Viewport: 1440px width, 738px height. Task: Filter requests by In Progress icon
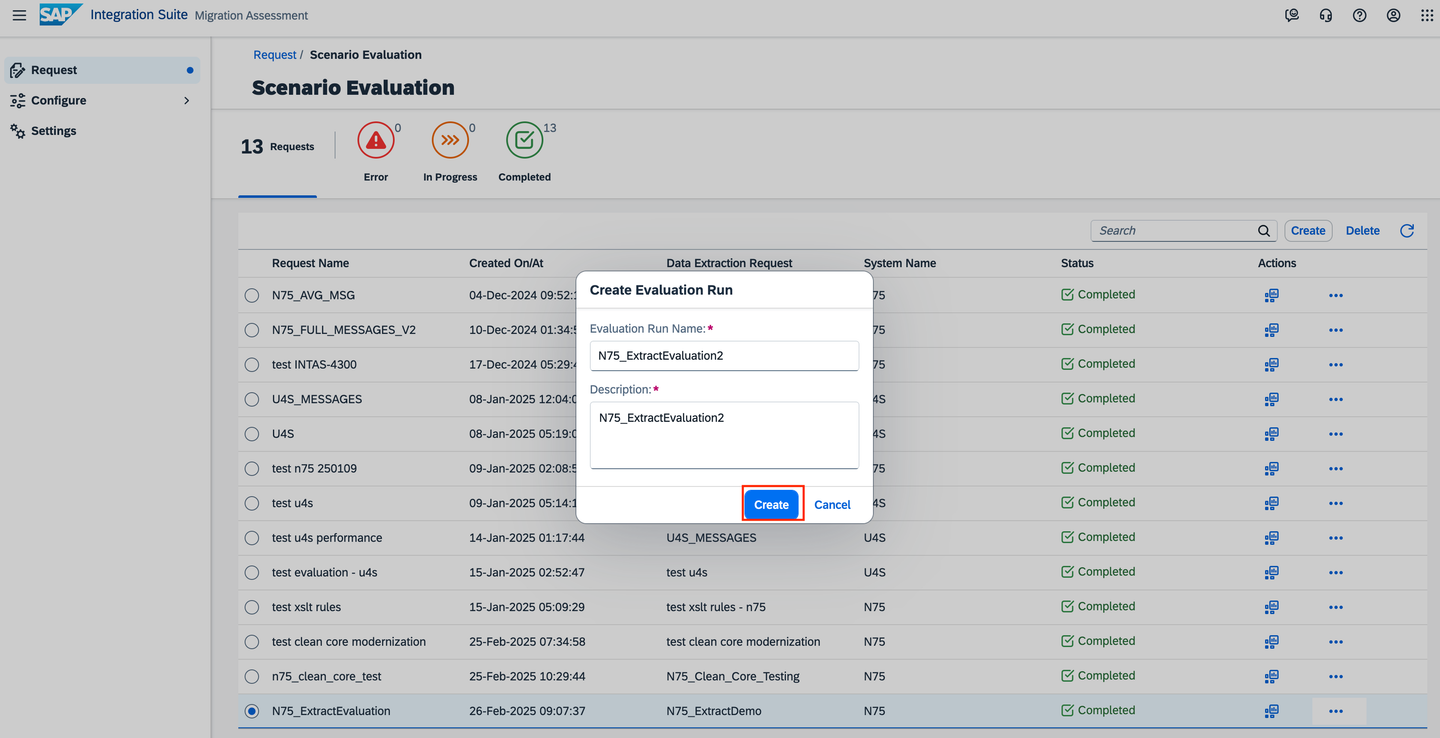coord(450,141)
